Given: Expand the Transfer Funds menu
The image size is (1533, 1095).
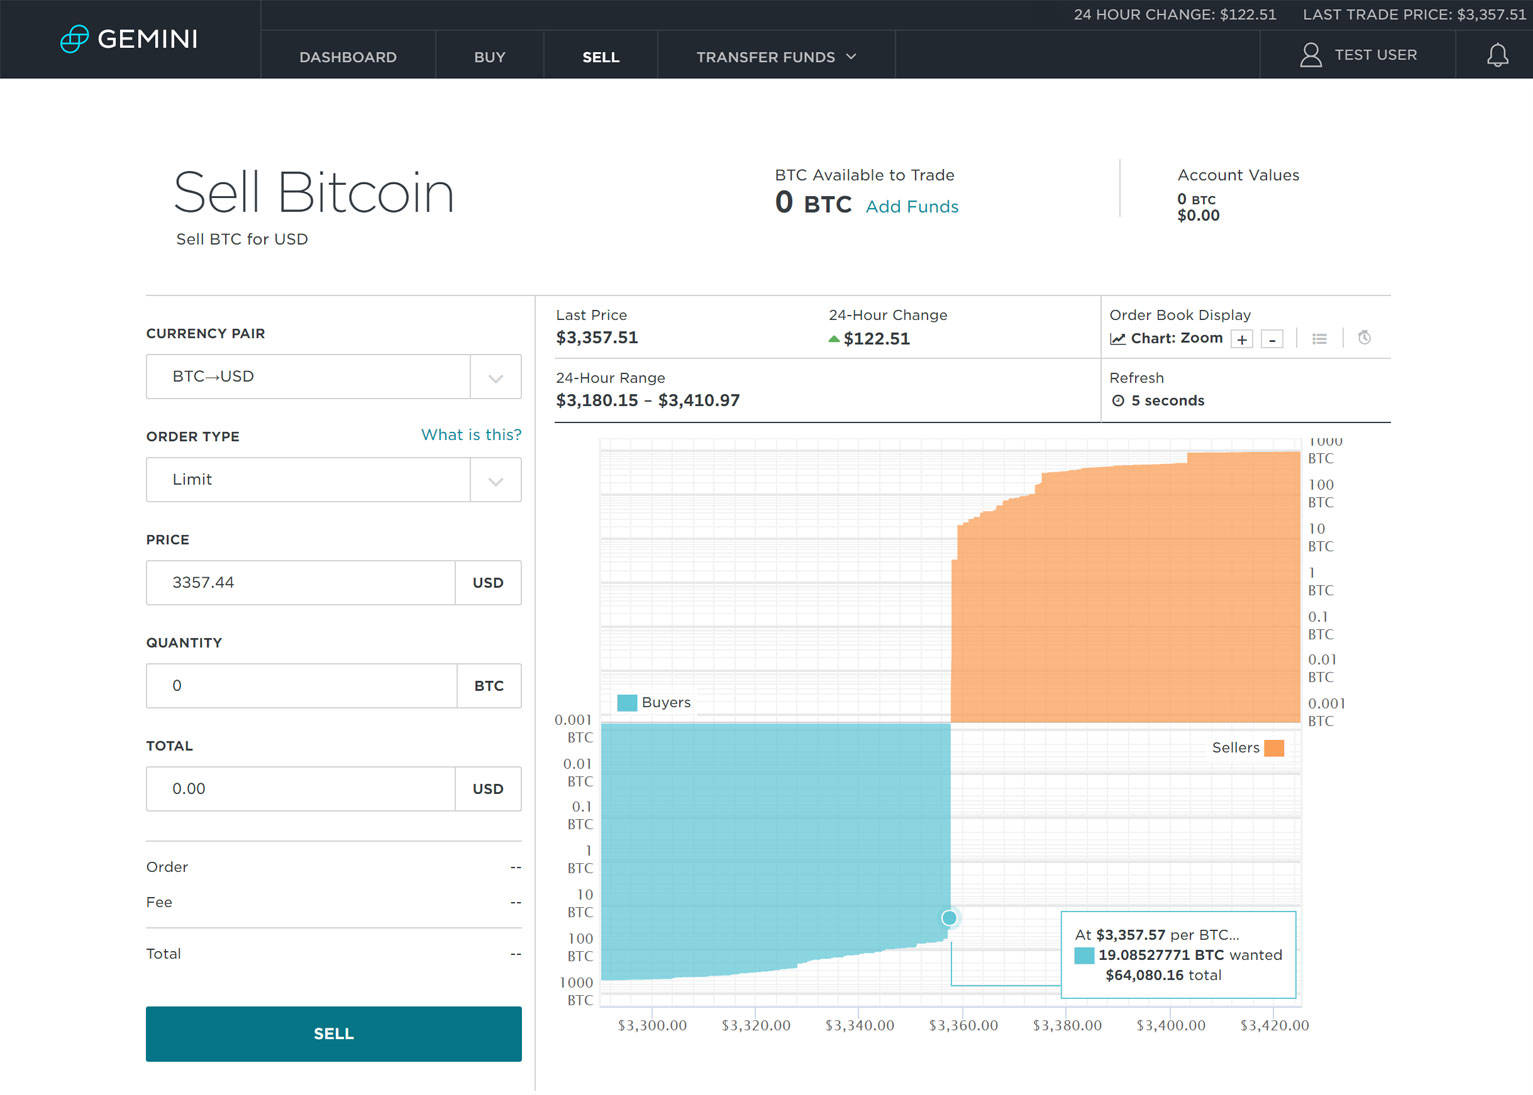Looking at the screenshot, I should [x=776, y=57].
